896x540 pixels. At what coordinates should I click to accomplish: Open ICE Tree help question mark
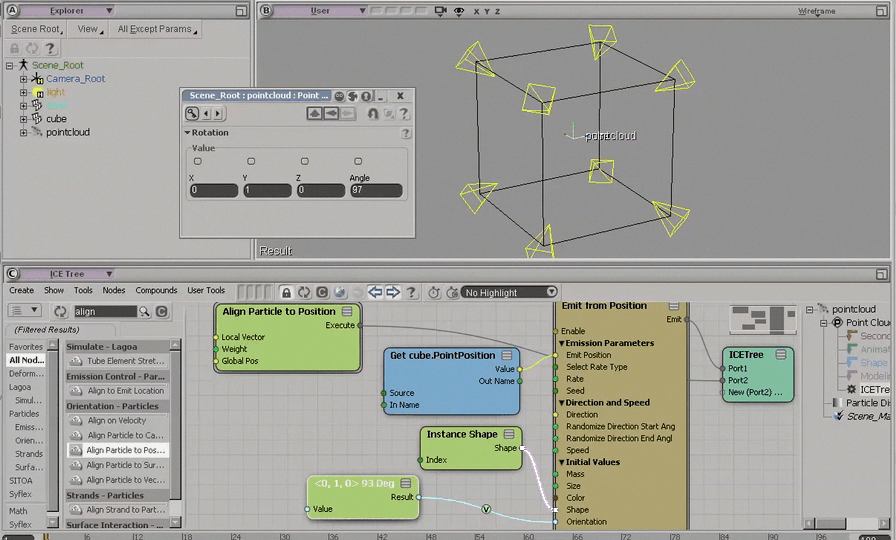coord(411,293)
